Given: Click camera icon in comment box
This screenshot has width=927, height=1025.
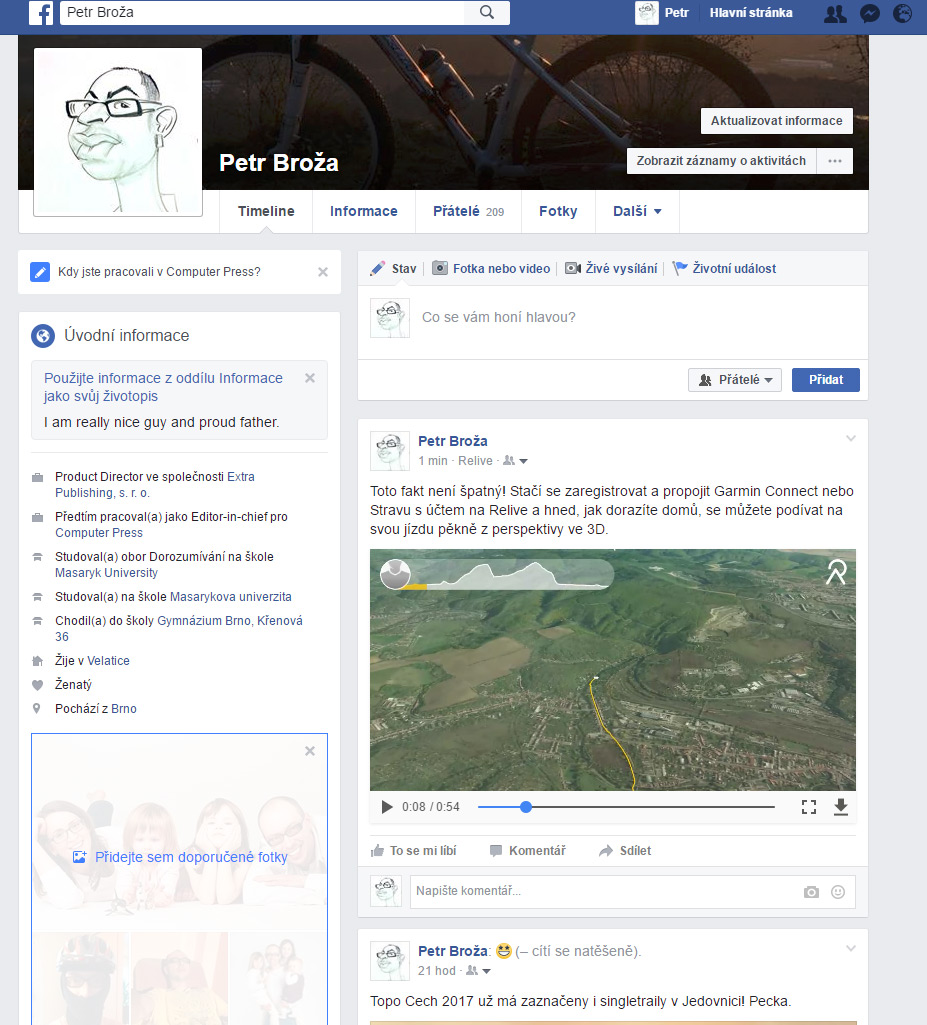Looking at the screenshot, I should point(812,892).
